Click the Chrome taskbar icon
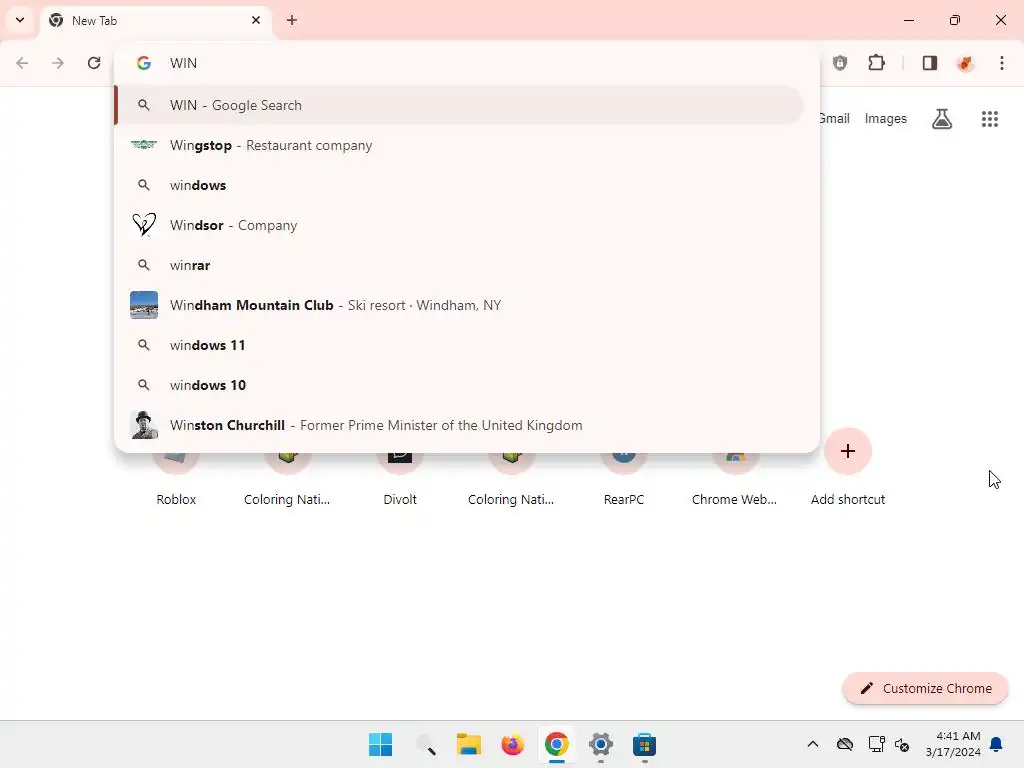The width and height of the screenshot is (1024, 768). pyautogui.click(x=556, y=744)
